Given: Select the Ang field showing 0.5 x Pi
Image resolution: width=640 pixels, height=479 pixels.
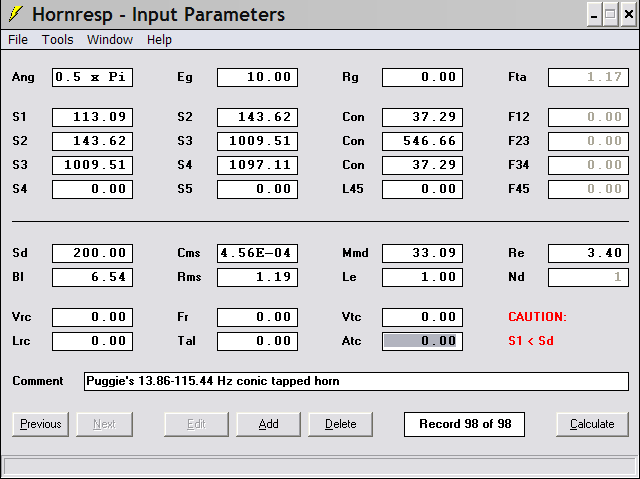Looking at the screenshot, I should pyautogui.click(x=92, y=77).
